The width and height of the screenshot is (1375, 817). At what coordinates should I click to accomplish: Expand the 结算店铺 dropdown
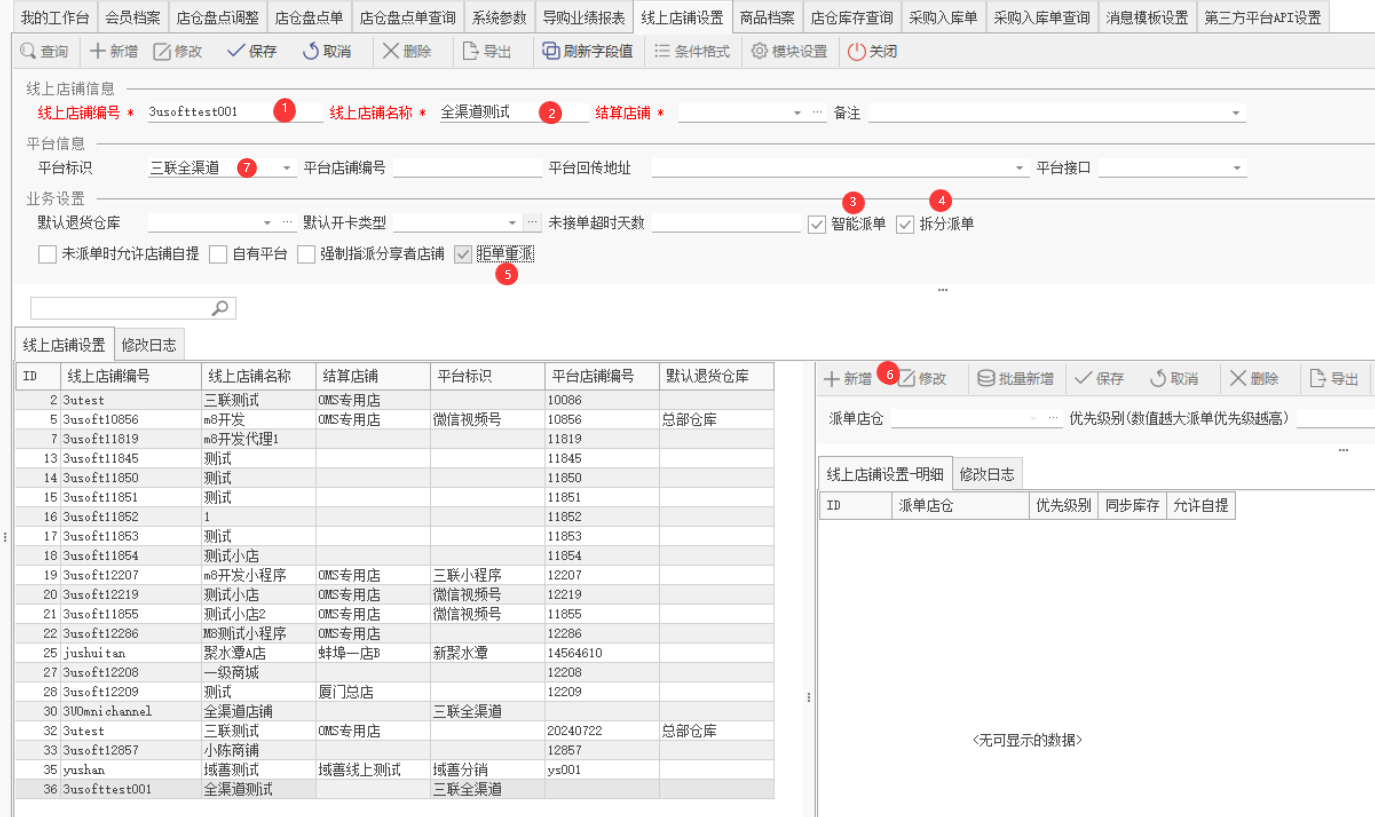point(797,113)
